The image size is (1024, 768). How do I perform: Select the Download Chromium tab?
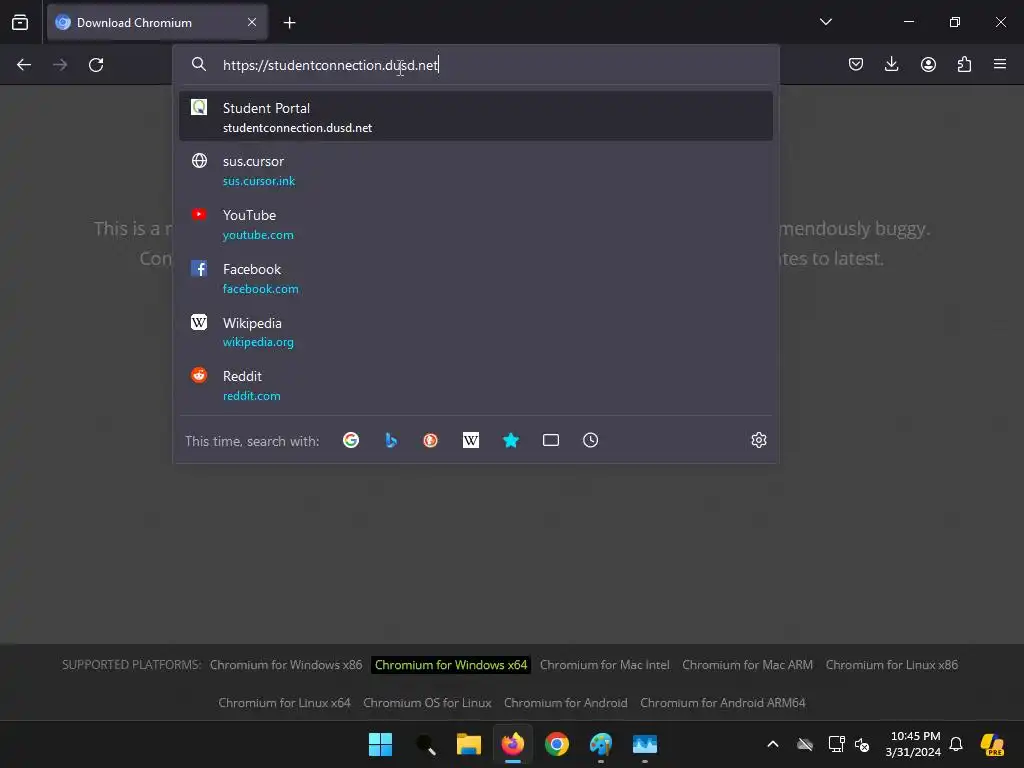(157, 22)
